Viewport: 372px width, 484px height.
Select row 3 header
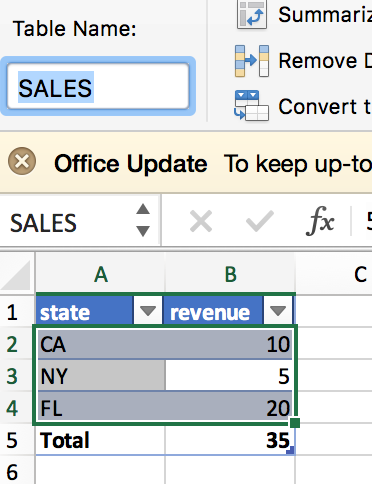point(17,376)
